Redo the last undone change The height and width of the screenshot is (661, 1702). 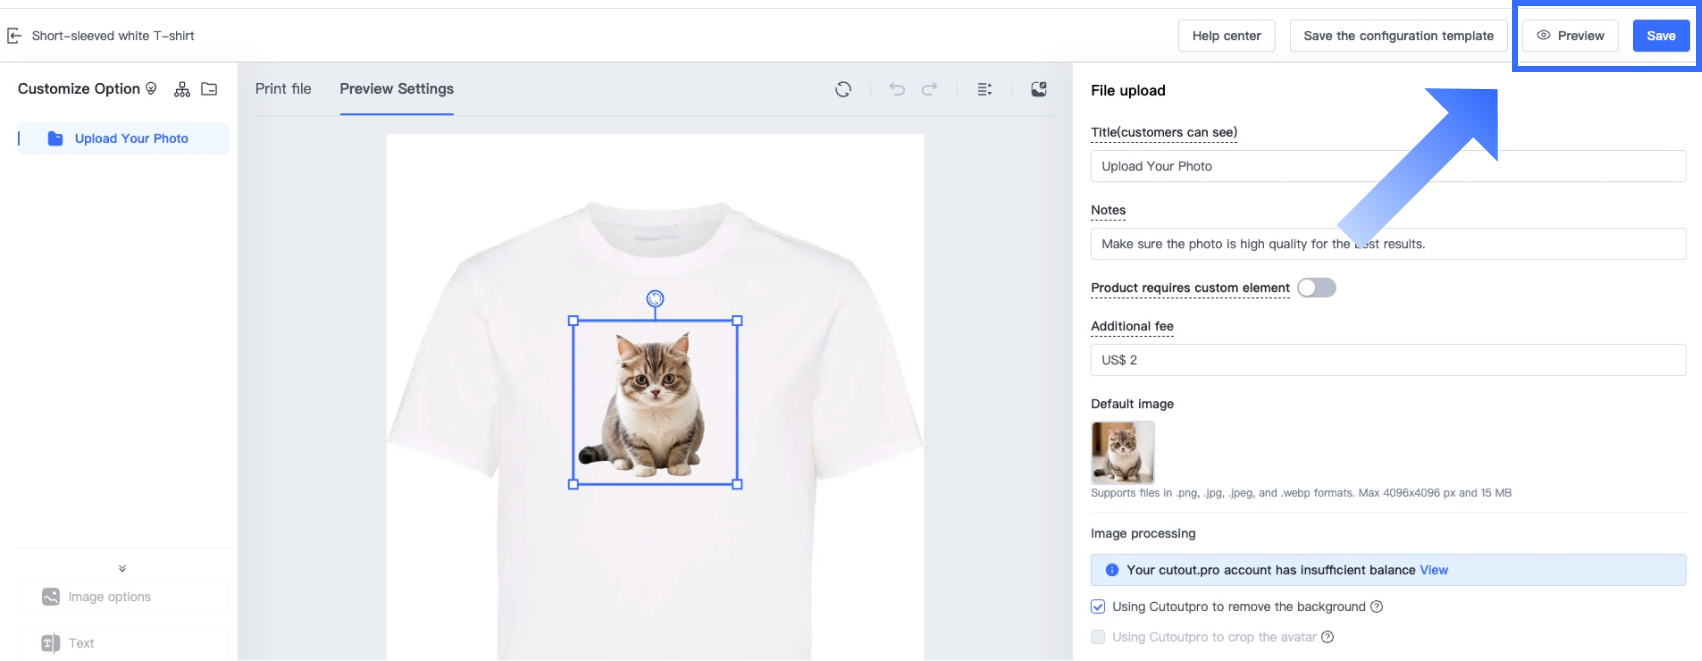click(929, 89)
